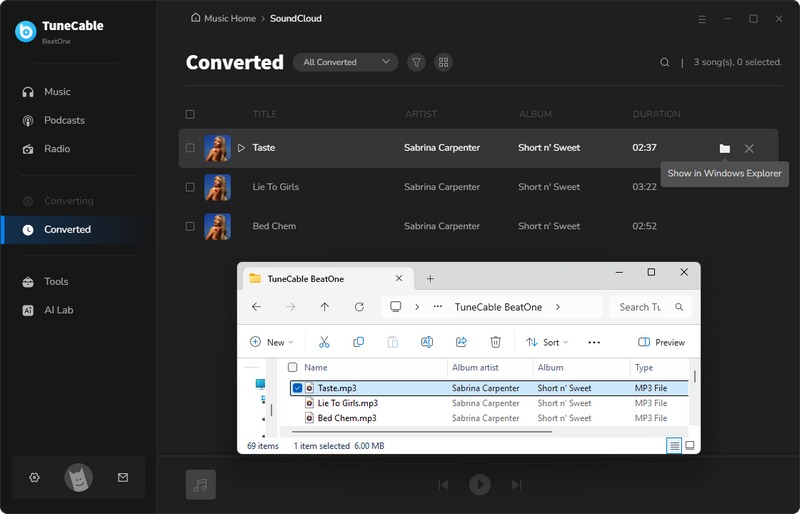The image size is (800, 514).
Task: Show Taste in Windows Explorer folder icon
Action: pos(724,149)
